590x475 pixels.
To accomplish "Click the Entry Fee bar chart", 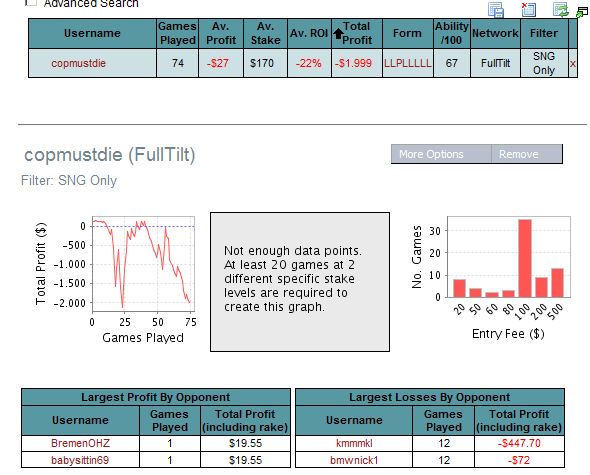I will point(508,257).
